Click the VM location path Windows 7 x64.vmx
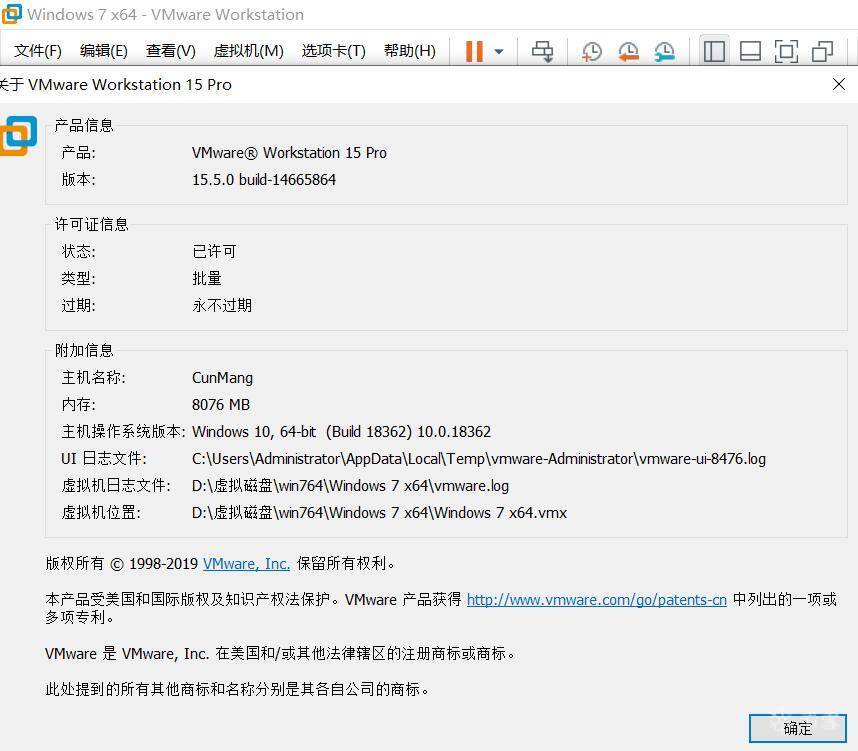858x751 pixels. point(379,512)
